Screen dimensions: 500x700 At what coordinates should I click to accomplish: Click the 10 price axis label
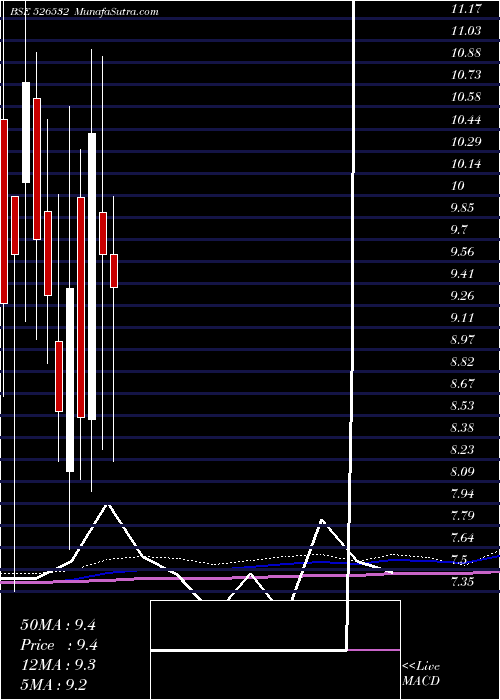(x=458, y=186)
